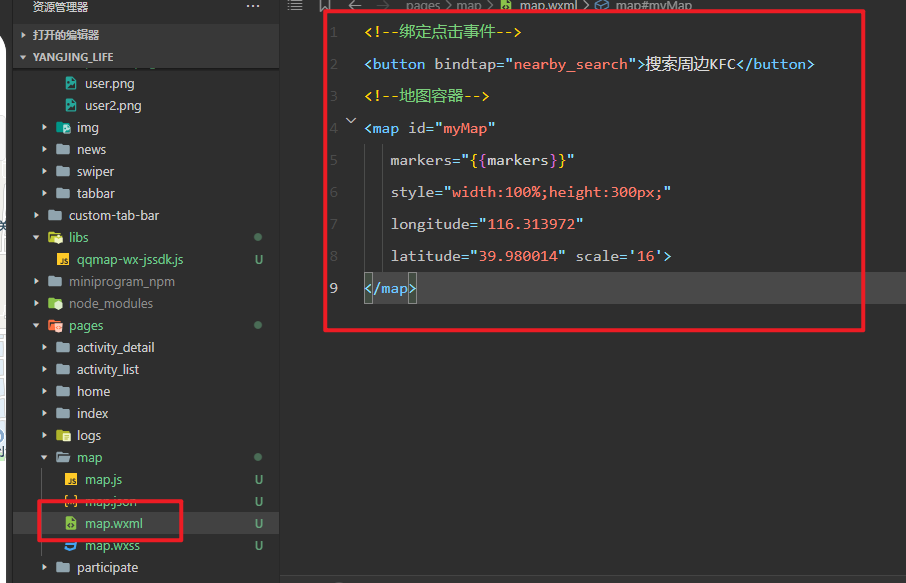Click the scale value '16'
Image resolution: width=906 pixels, height=583 pixels.
[645, 256]
